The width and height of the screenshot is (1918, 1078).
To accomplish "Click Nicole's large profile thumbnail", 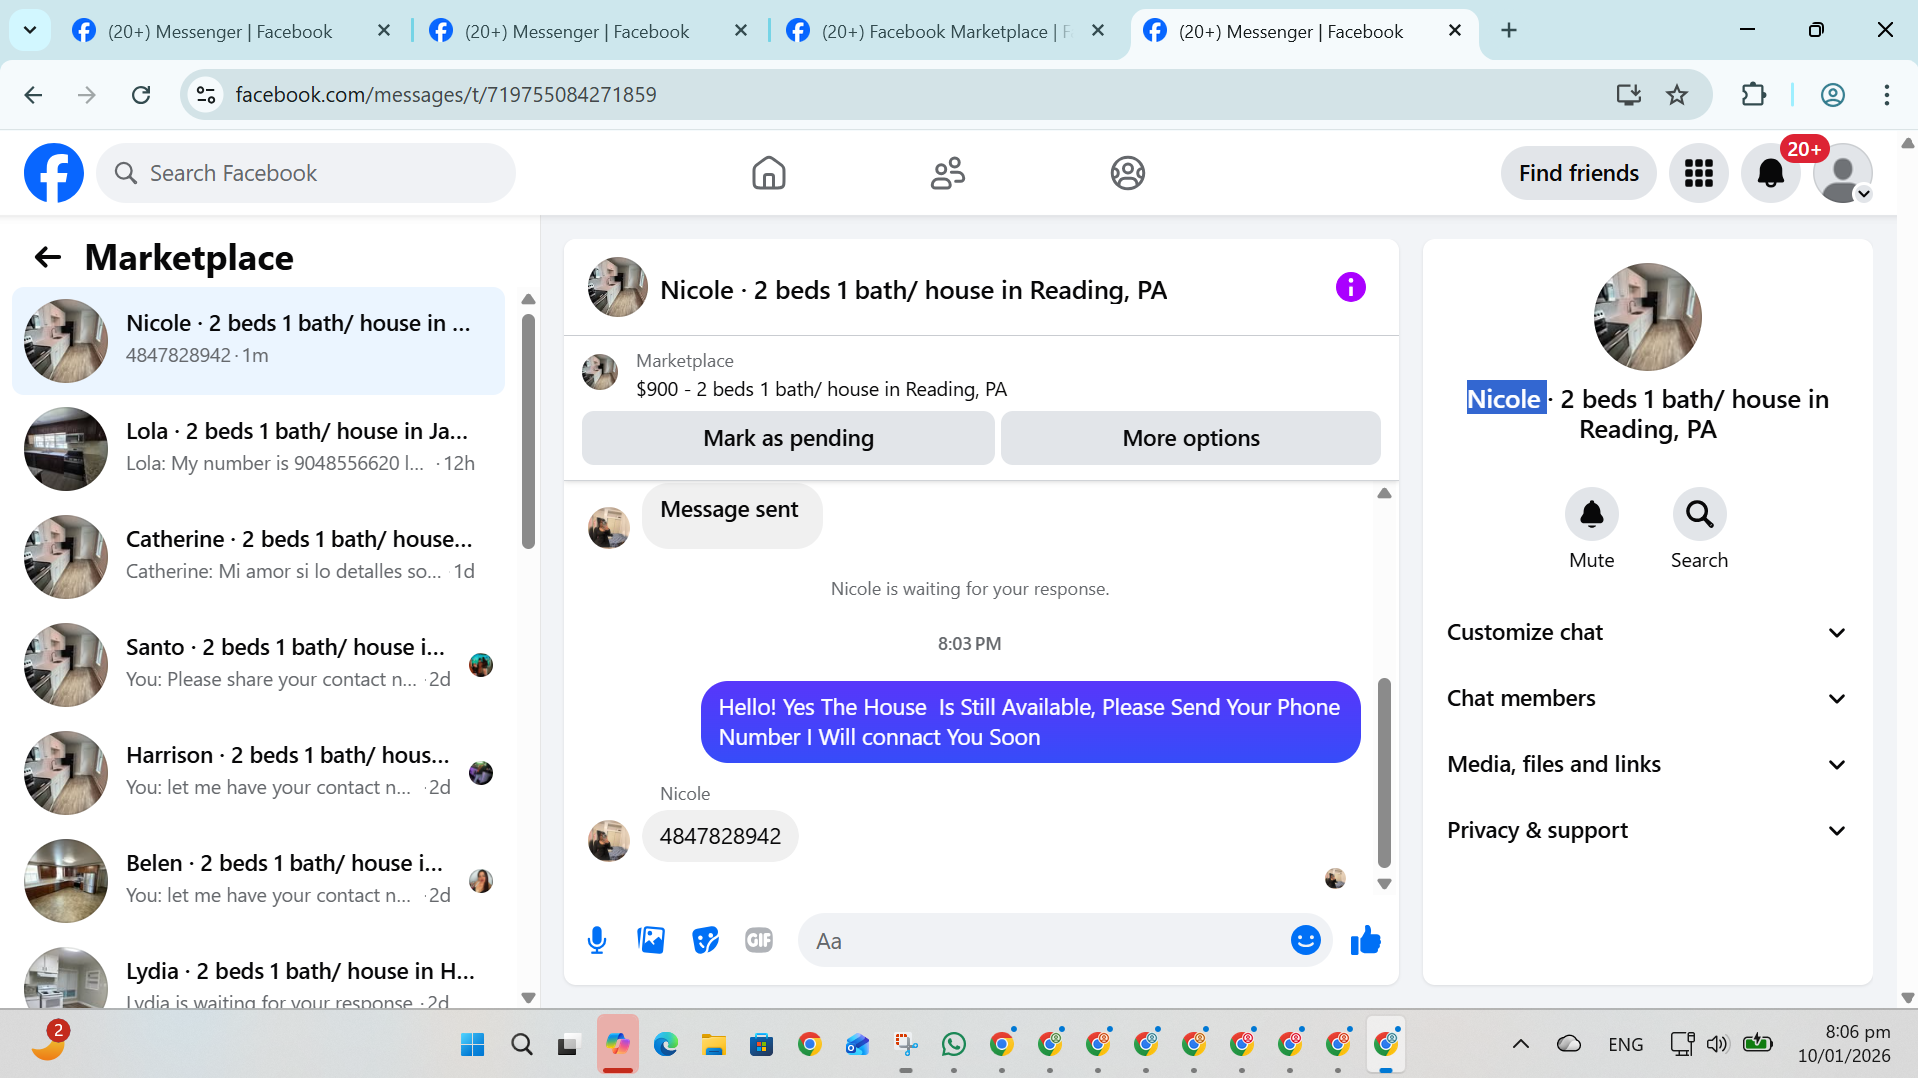I will coord(1647,317).
